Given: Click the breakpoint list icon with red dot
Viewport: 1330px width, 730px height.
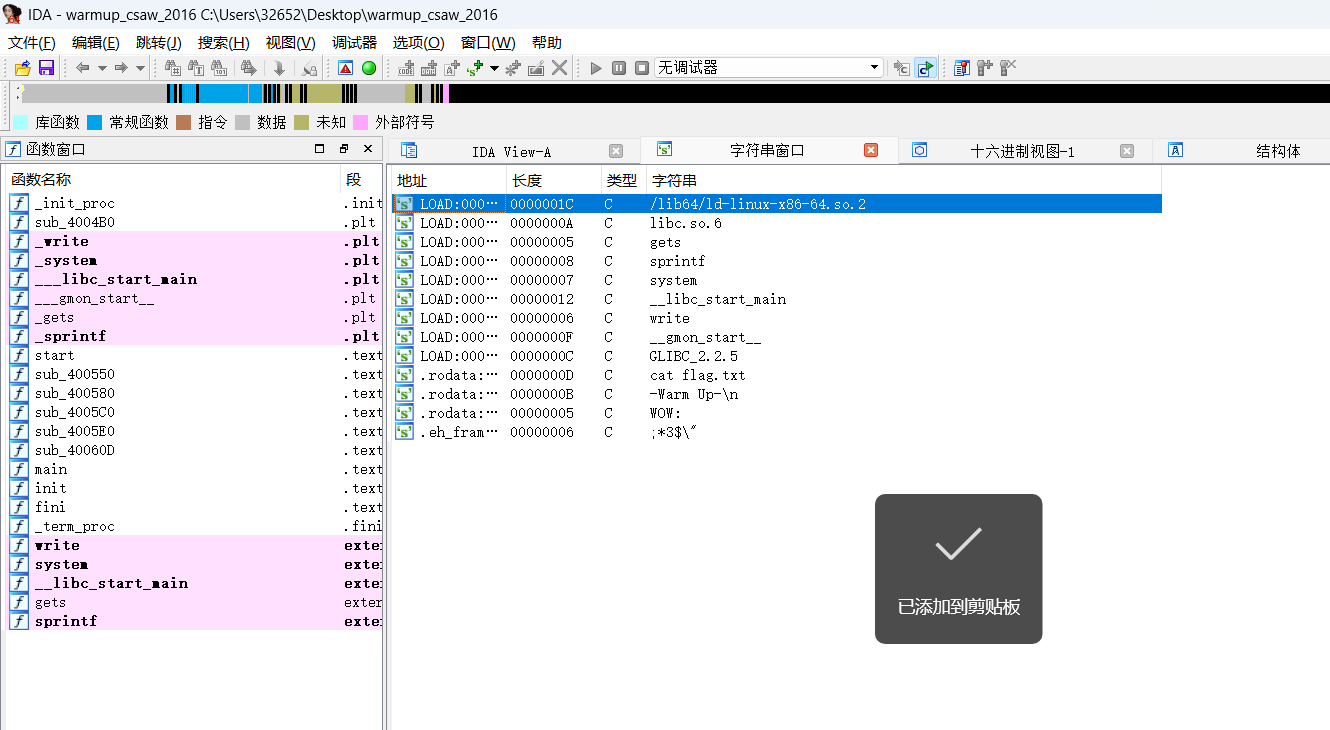Looking at the screenshot, I should tap(962, 68).
